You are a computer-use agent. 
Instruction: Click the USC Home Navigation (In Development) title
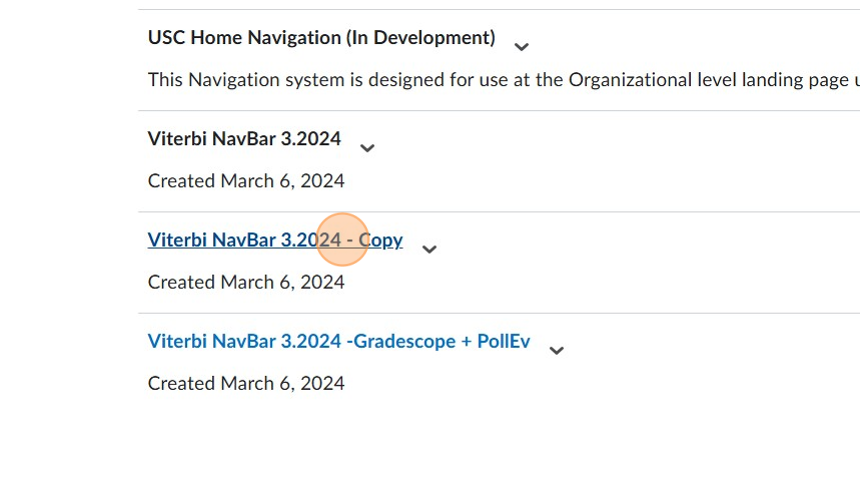321,38
